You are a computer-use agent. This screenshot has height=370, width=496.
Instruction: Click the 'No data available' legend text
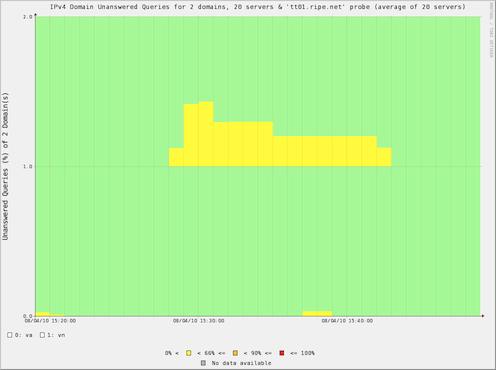coord(241,363)
